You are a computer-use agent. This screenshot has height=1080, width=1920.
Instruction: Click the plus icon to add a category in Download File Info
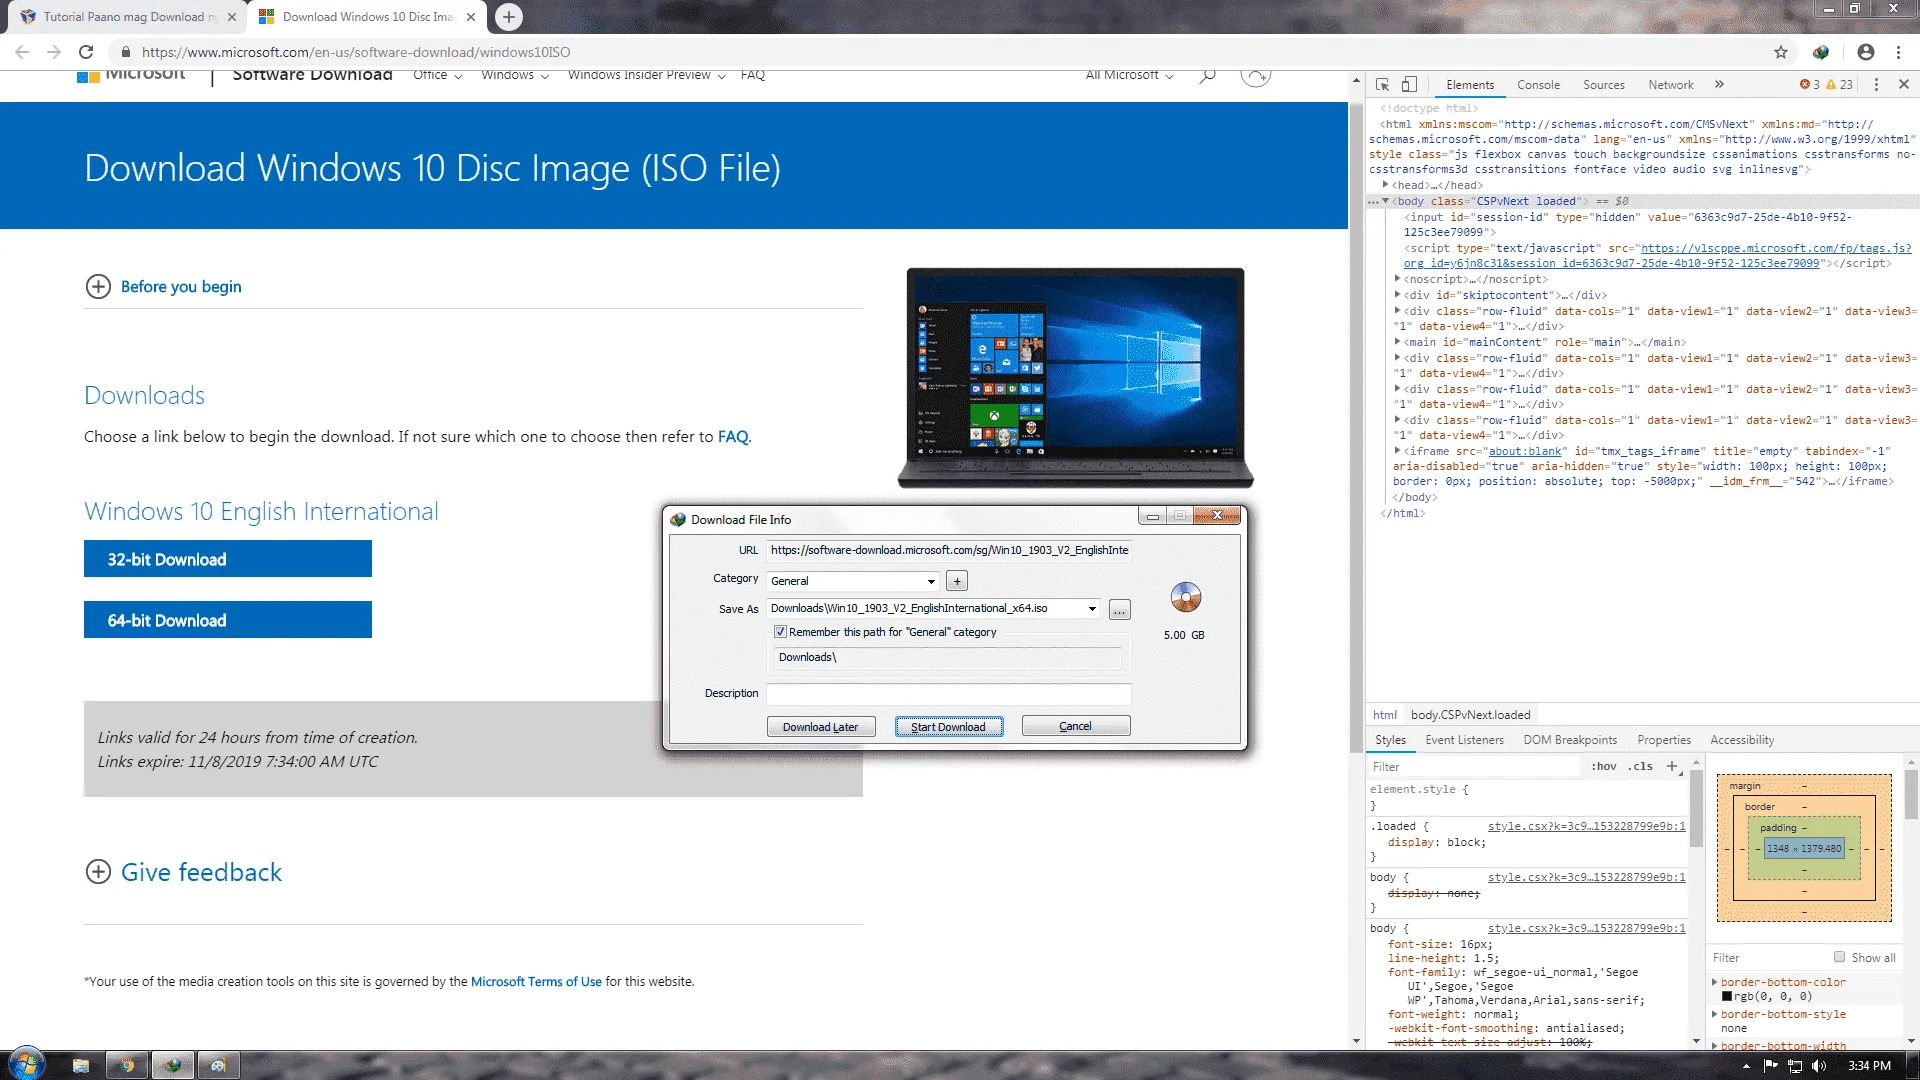click(x=957, y=581)
